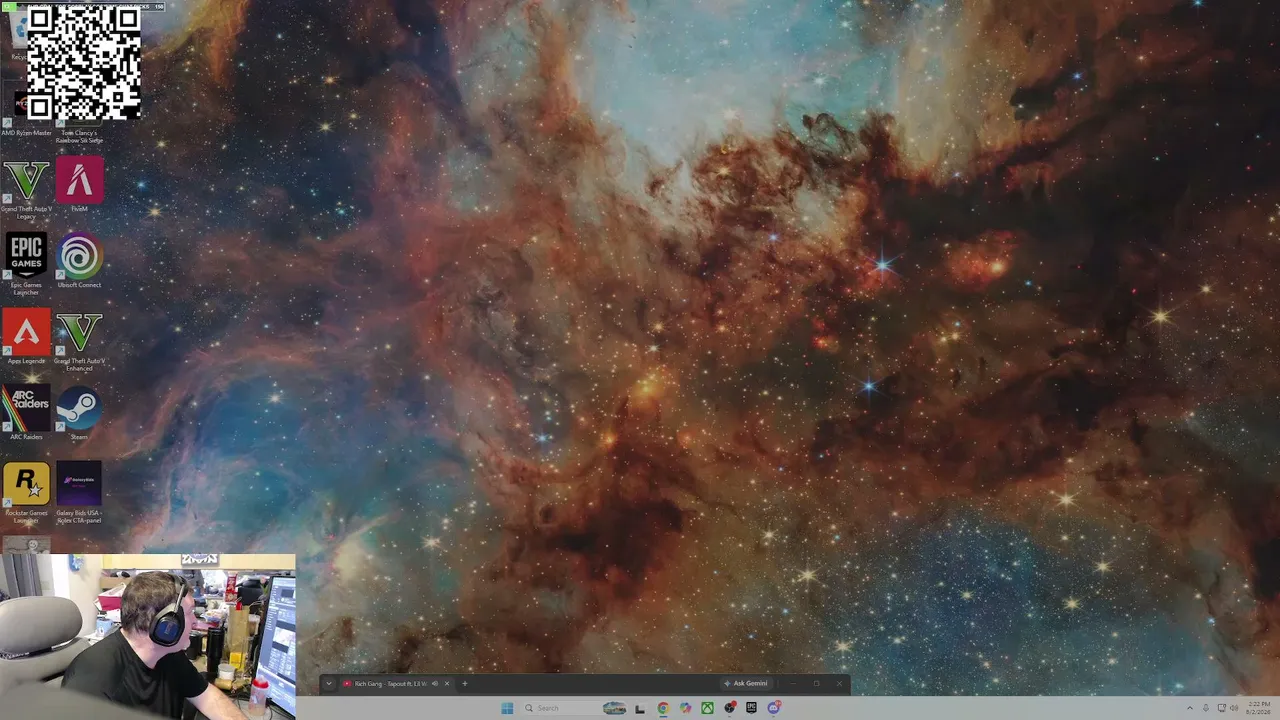This screenshot has height=720, width=1280.
Task: Open the Windows Start menu
Action: coord(507,708)
